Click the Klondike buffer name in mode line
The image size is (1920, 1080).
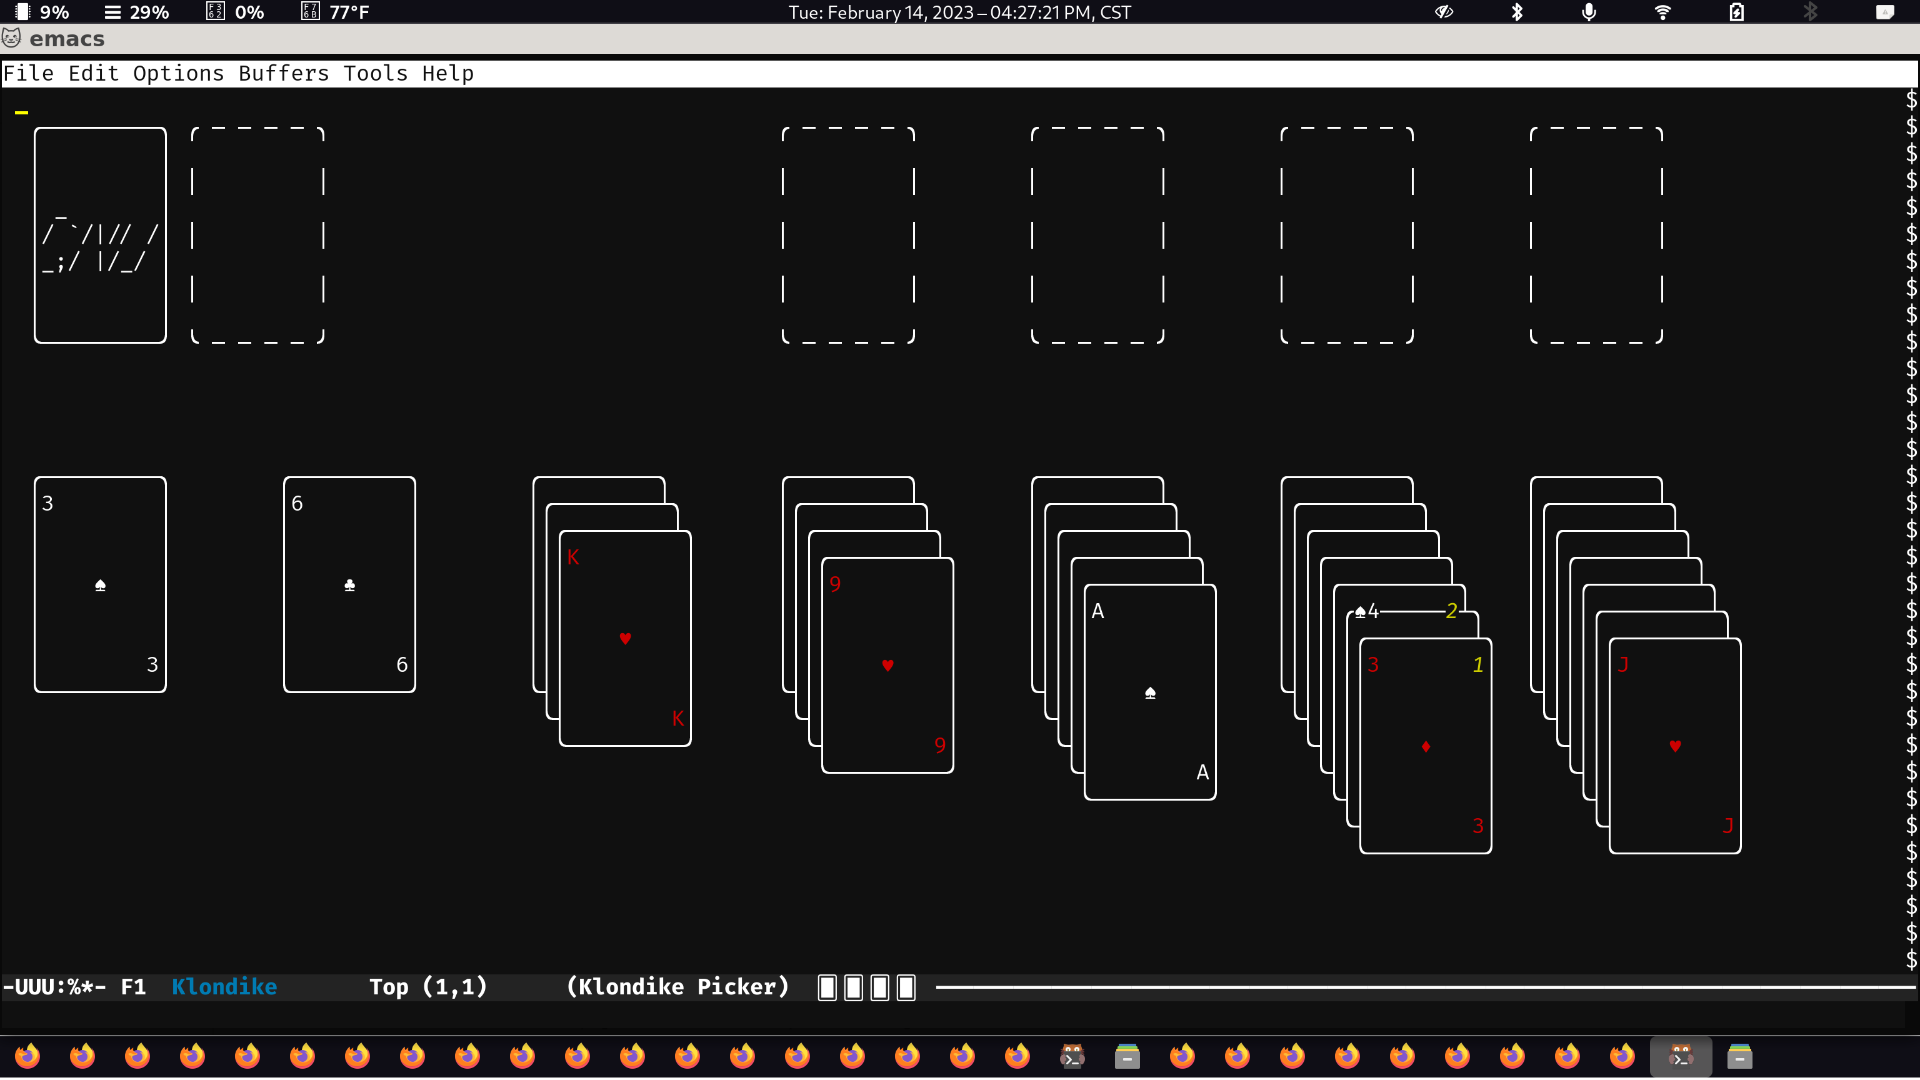pos(224,987)
